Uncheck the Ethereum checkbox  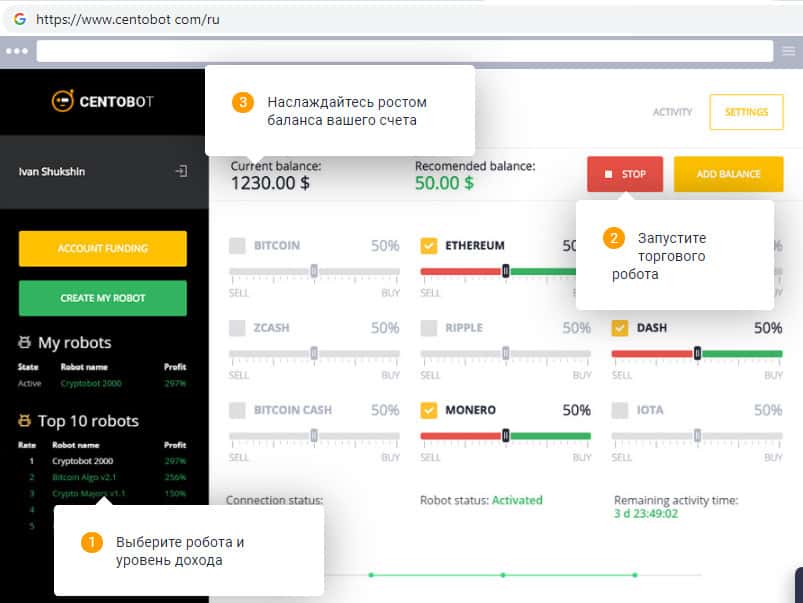pos(429,245)
